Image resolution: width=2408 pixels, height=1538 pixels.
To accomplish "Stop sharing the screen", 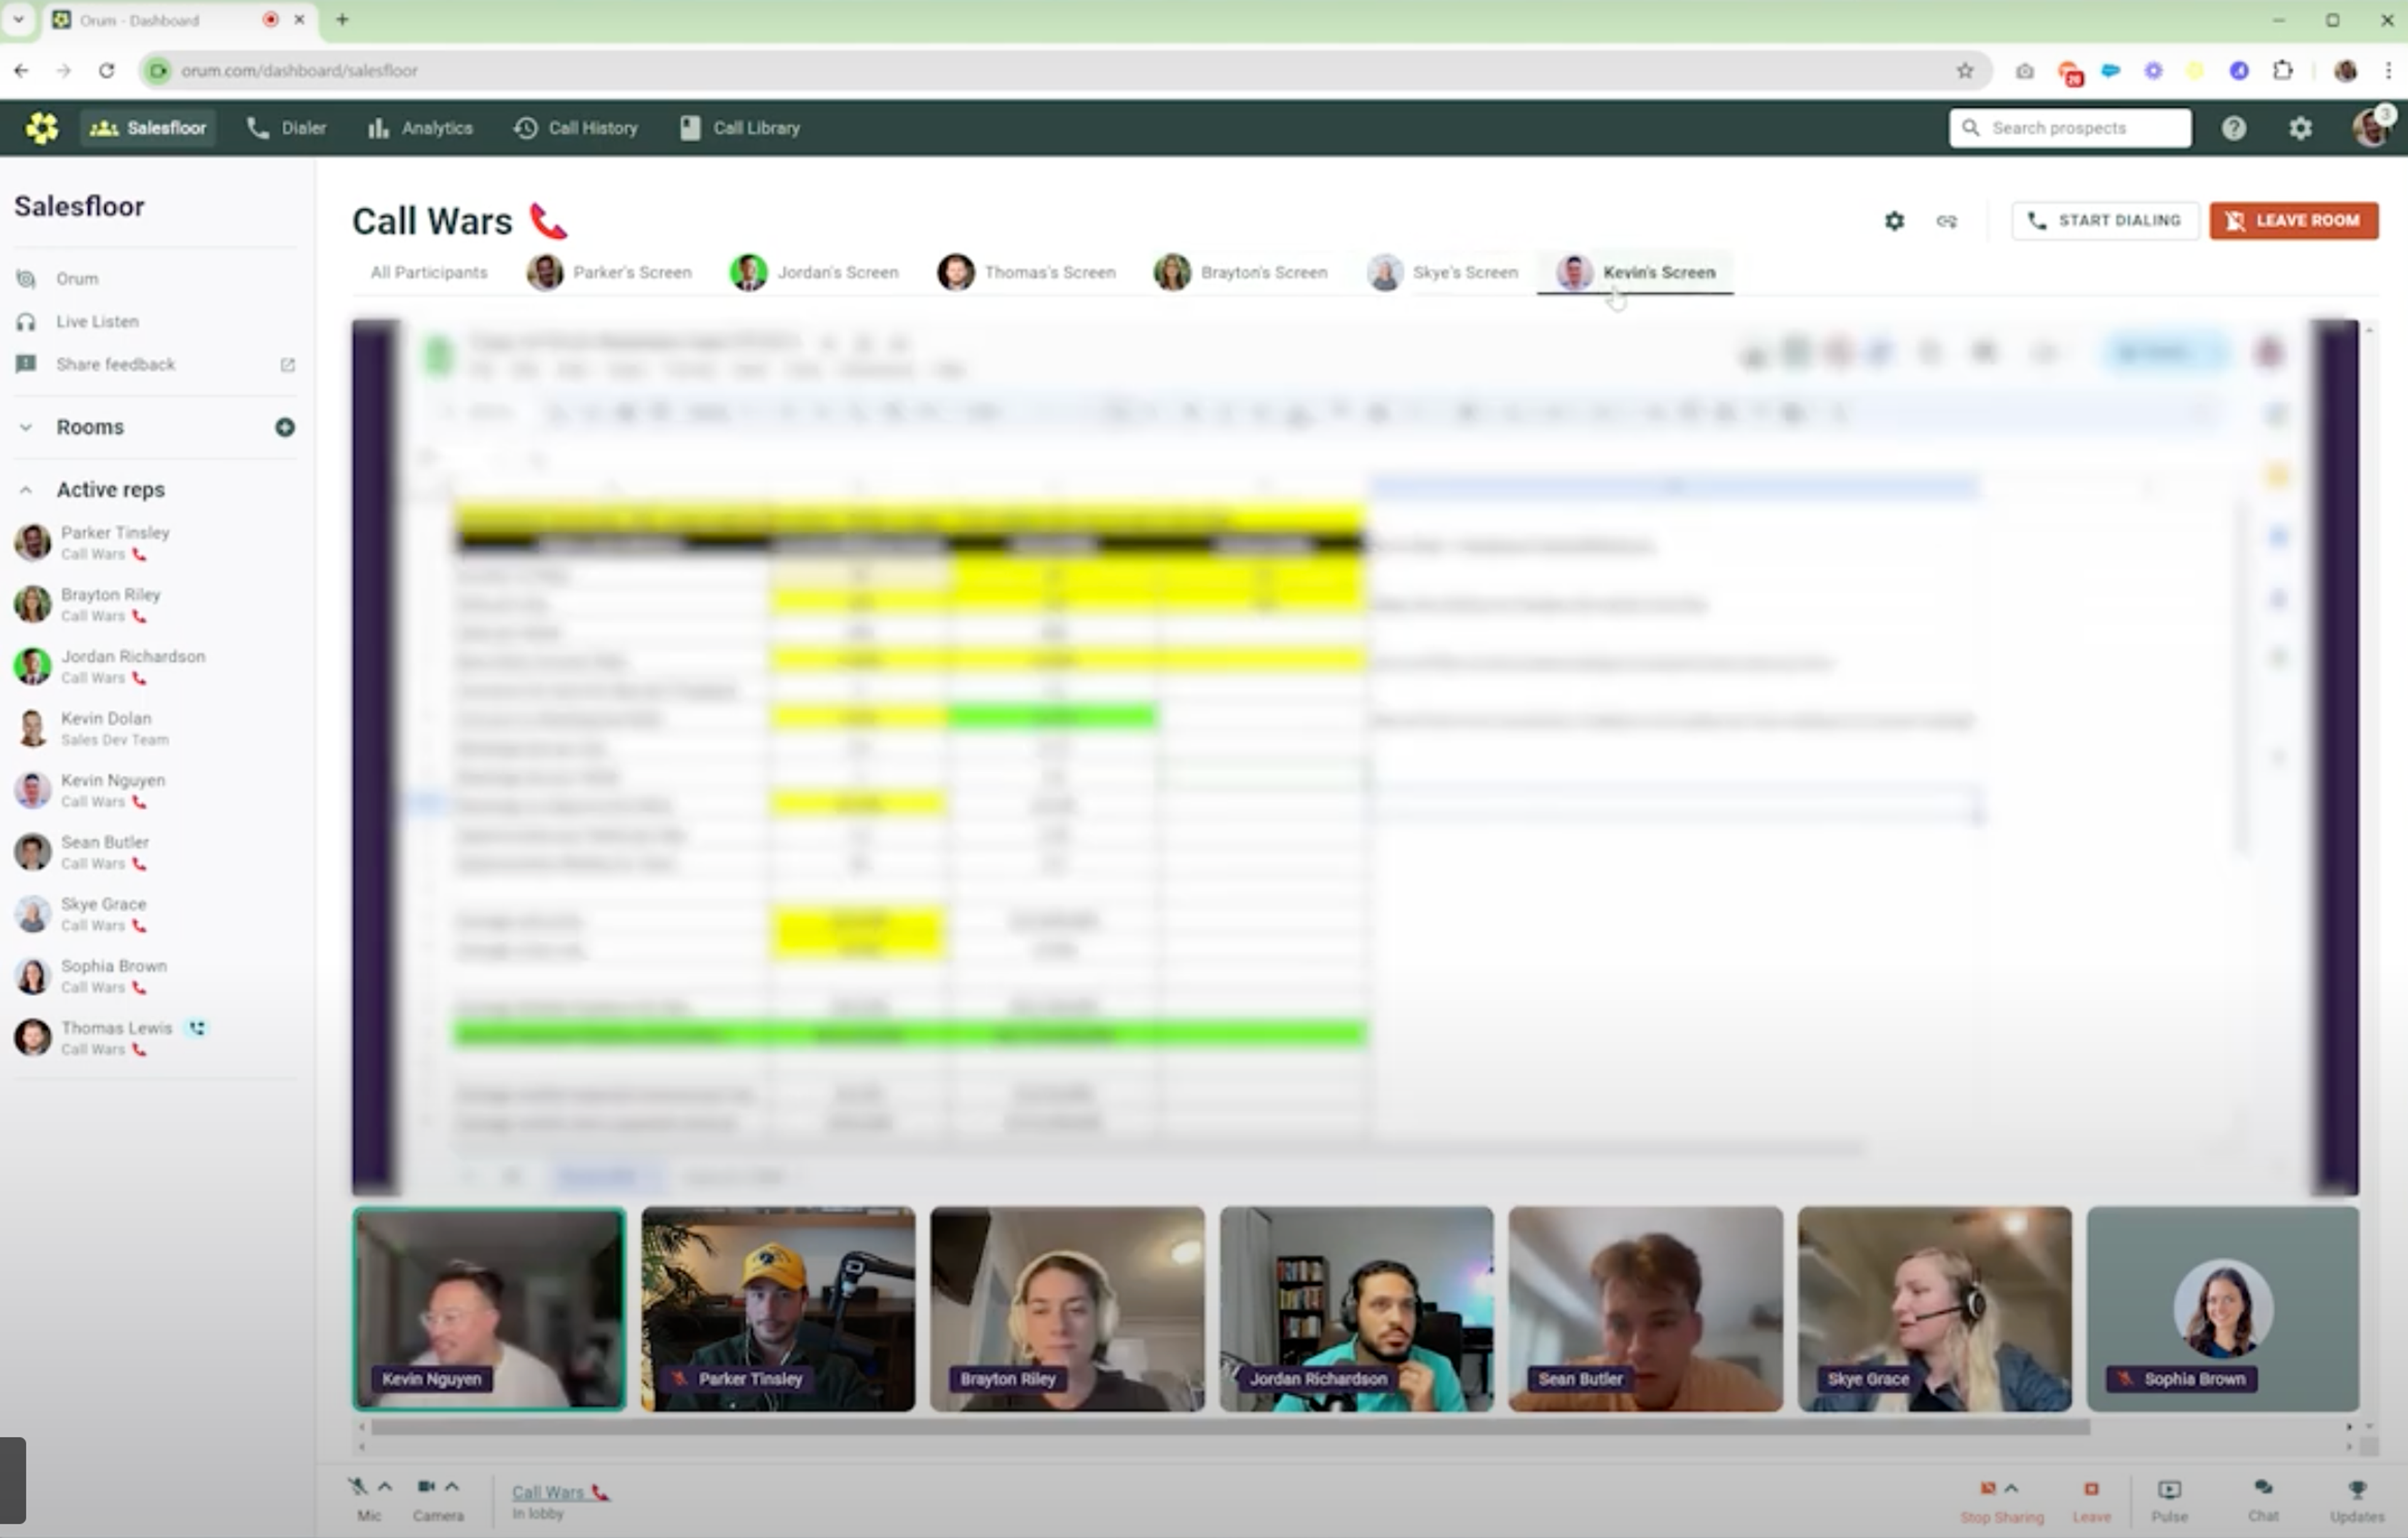I will (x=1987, y=1489).
